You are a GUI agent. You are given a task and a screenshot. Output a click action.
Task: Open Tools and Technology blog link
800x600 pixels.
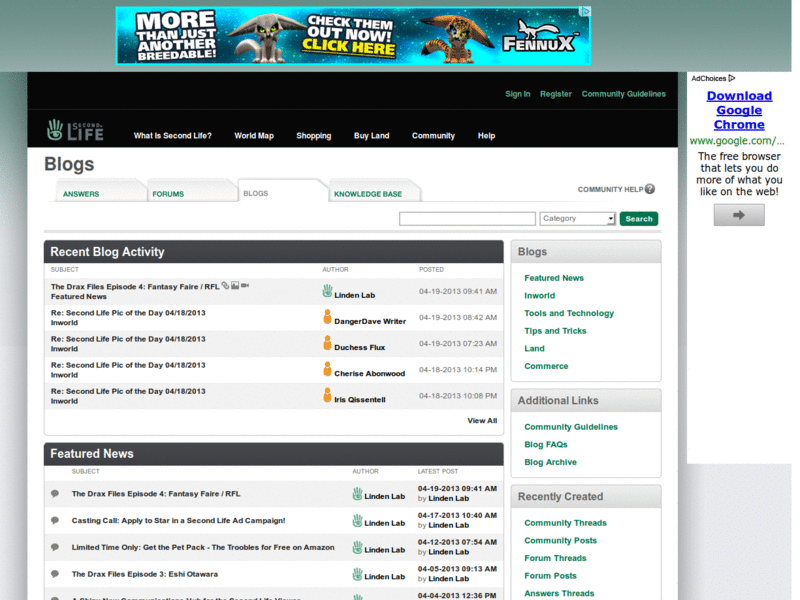[x=569, y=313]
